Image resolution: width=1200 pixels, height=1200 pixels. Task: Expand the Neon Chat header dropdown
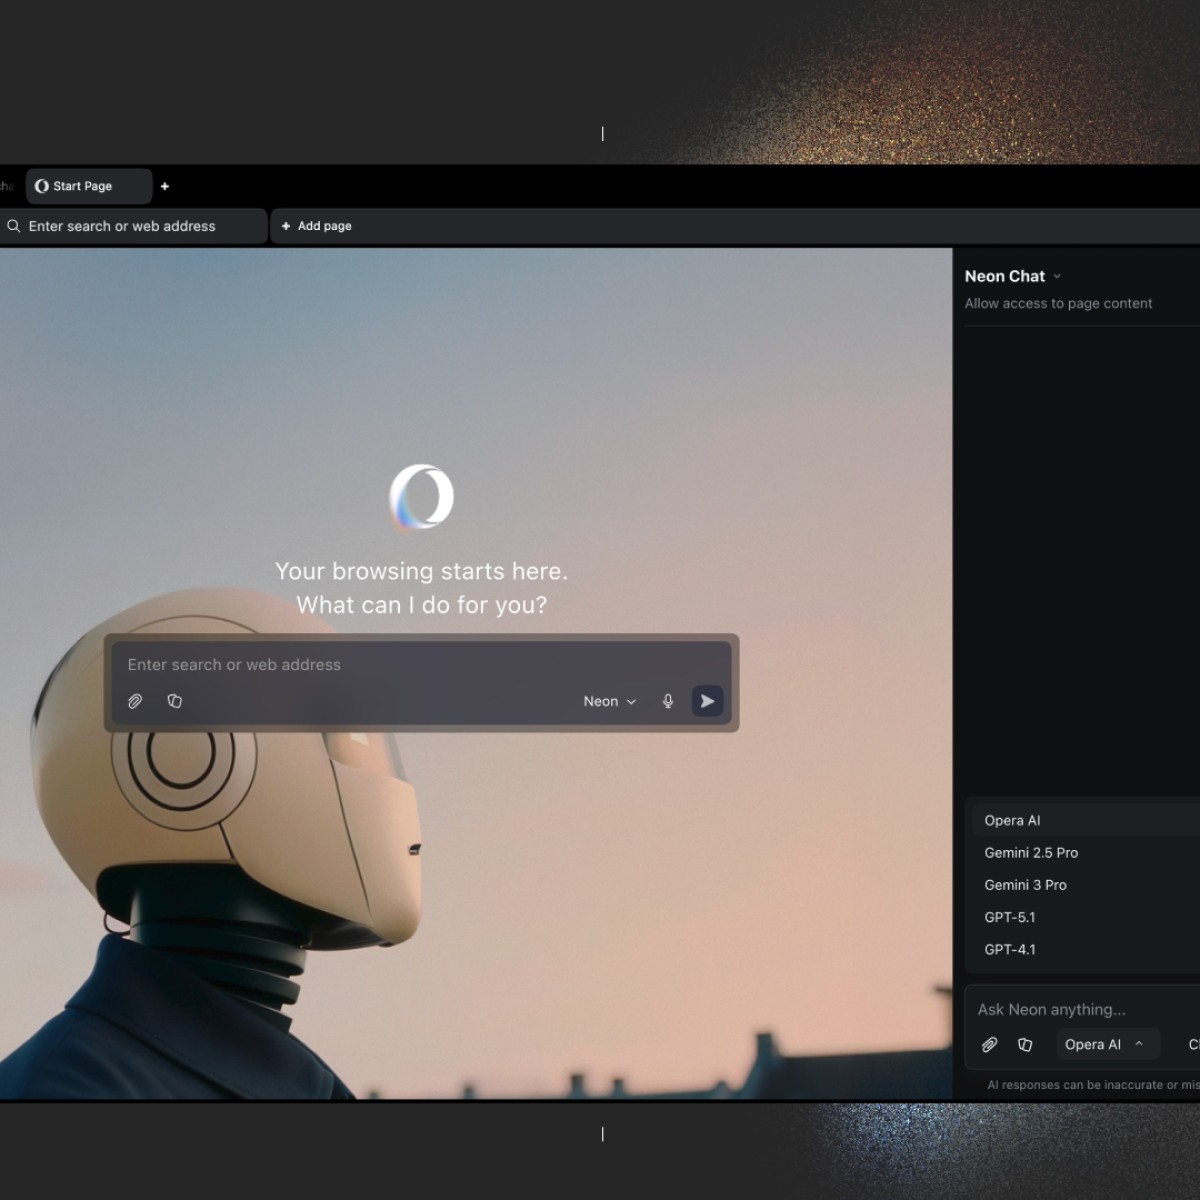pos(1058,276)
